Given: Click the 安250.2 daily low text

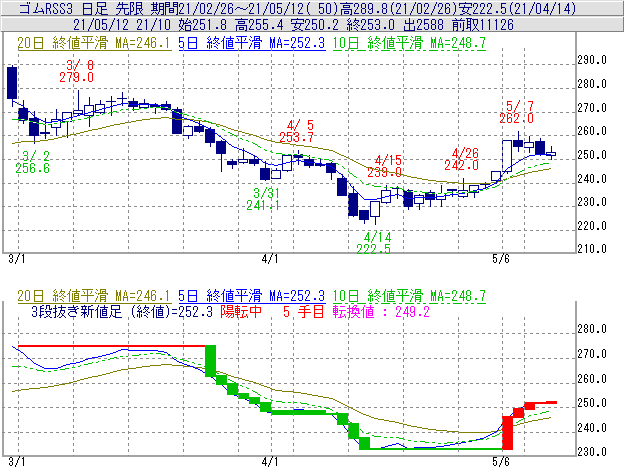Looking at the screenshot, I should click(x=314, y=25).
